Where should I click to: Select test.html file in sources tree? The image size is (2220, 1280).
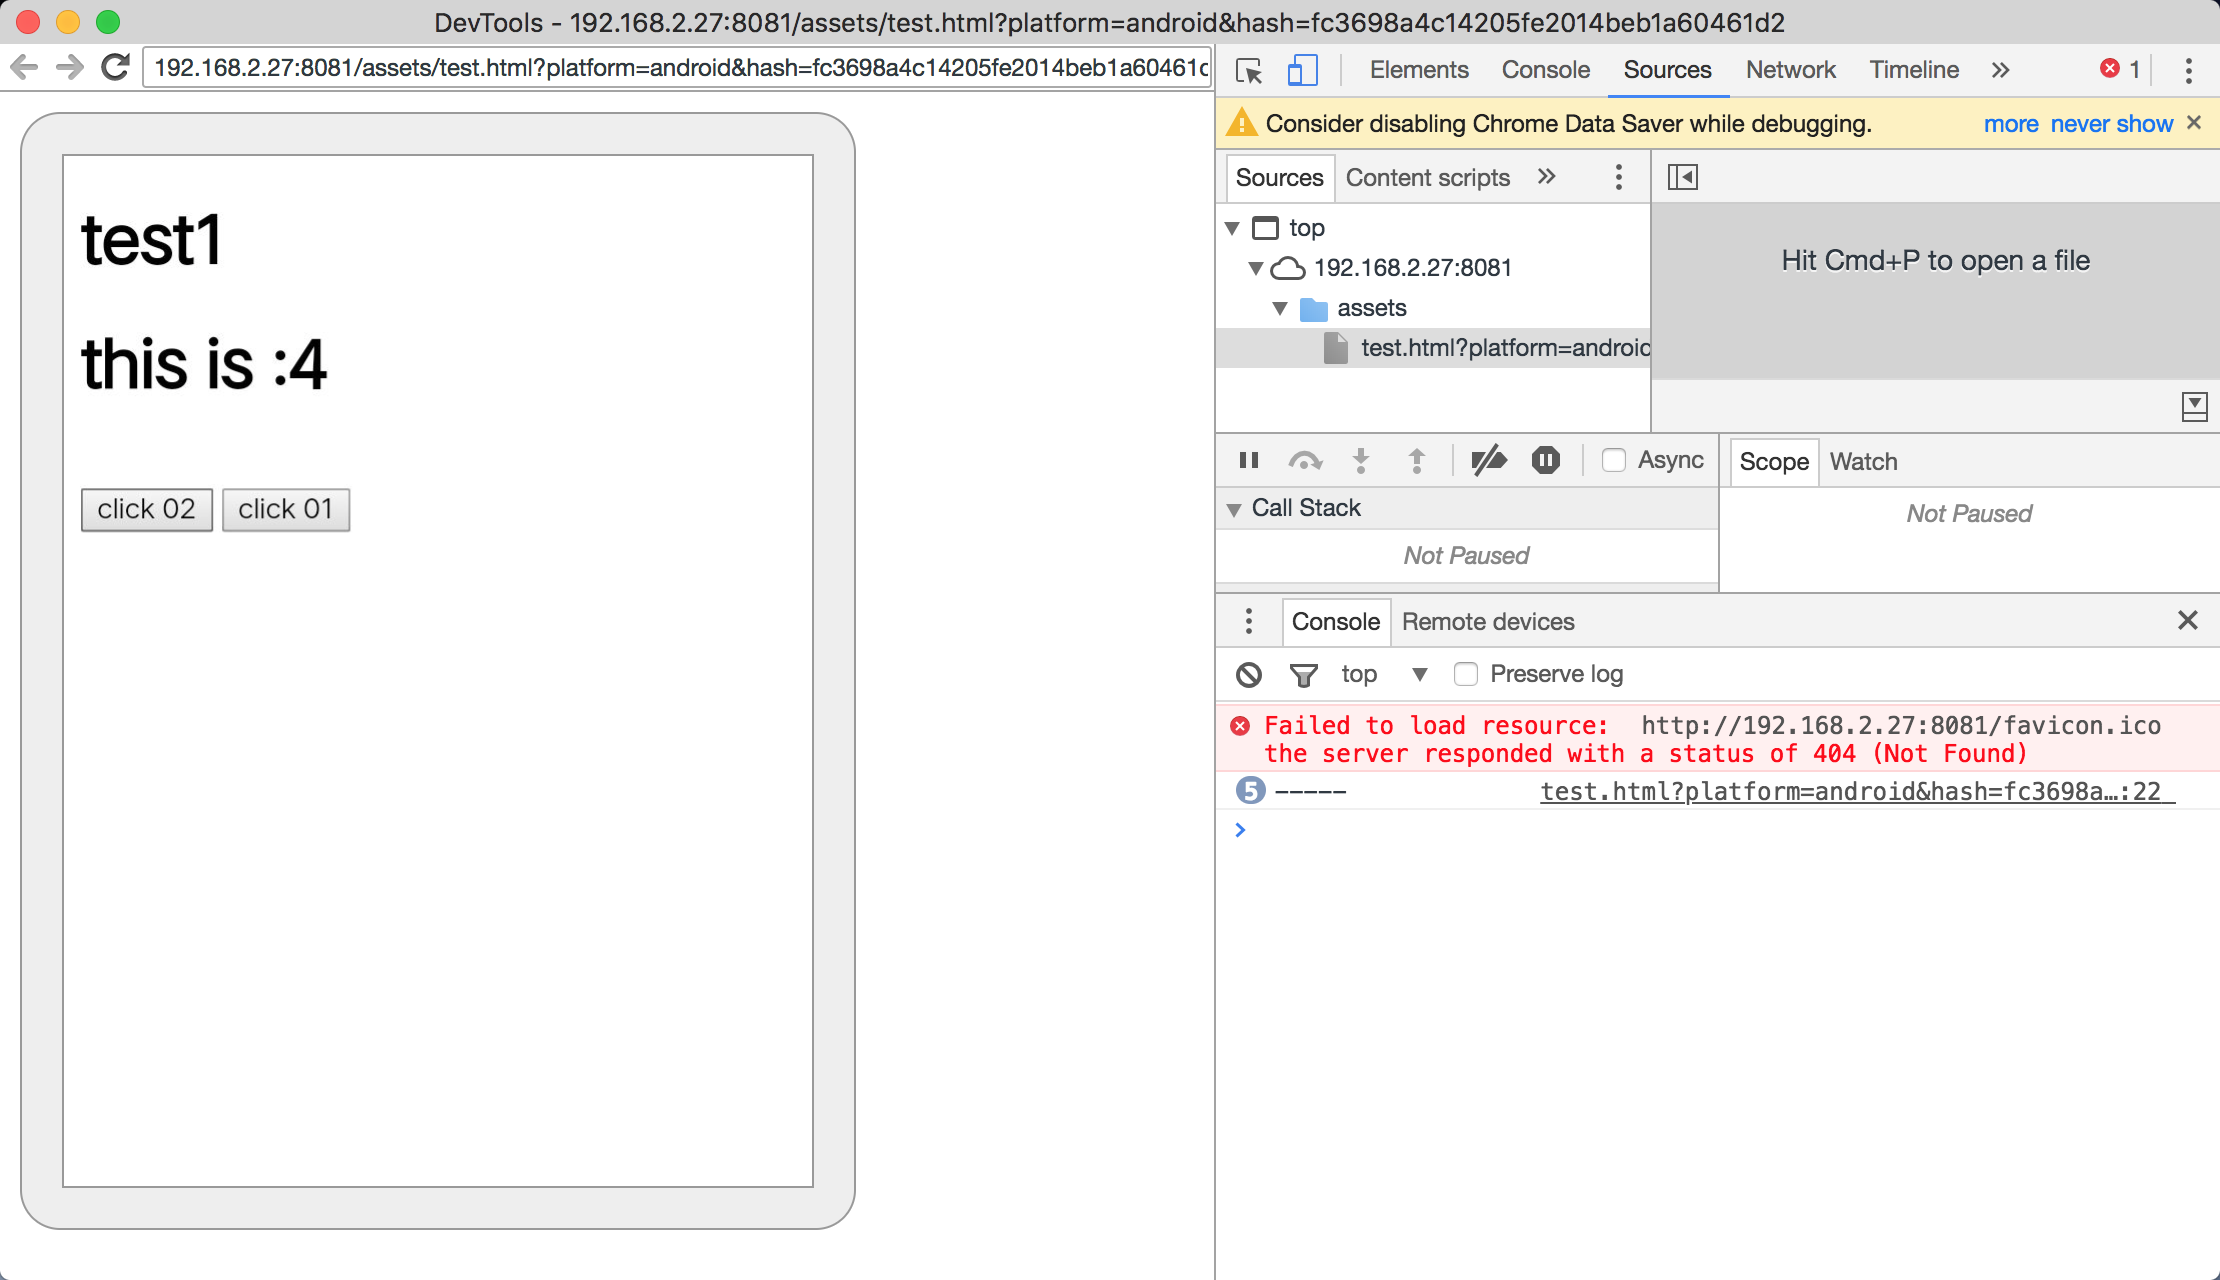pos(1503,348)
